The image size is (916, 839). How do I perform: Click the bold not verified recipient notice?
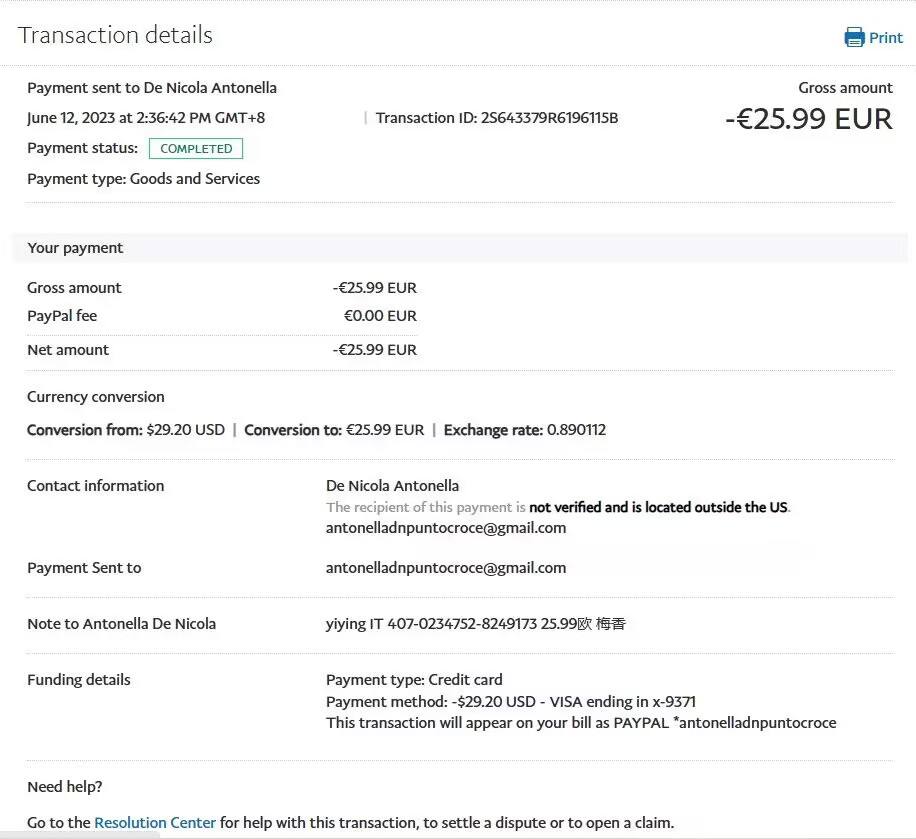tap(658, 507)
